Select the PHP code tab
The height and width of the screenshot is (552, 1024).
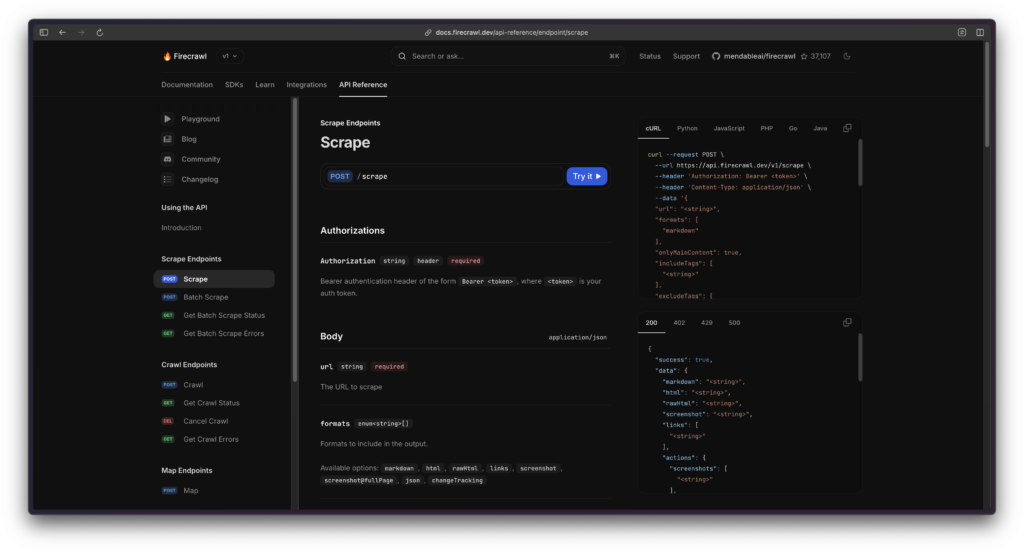click(x=767, y=129)
